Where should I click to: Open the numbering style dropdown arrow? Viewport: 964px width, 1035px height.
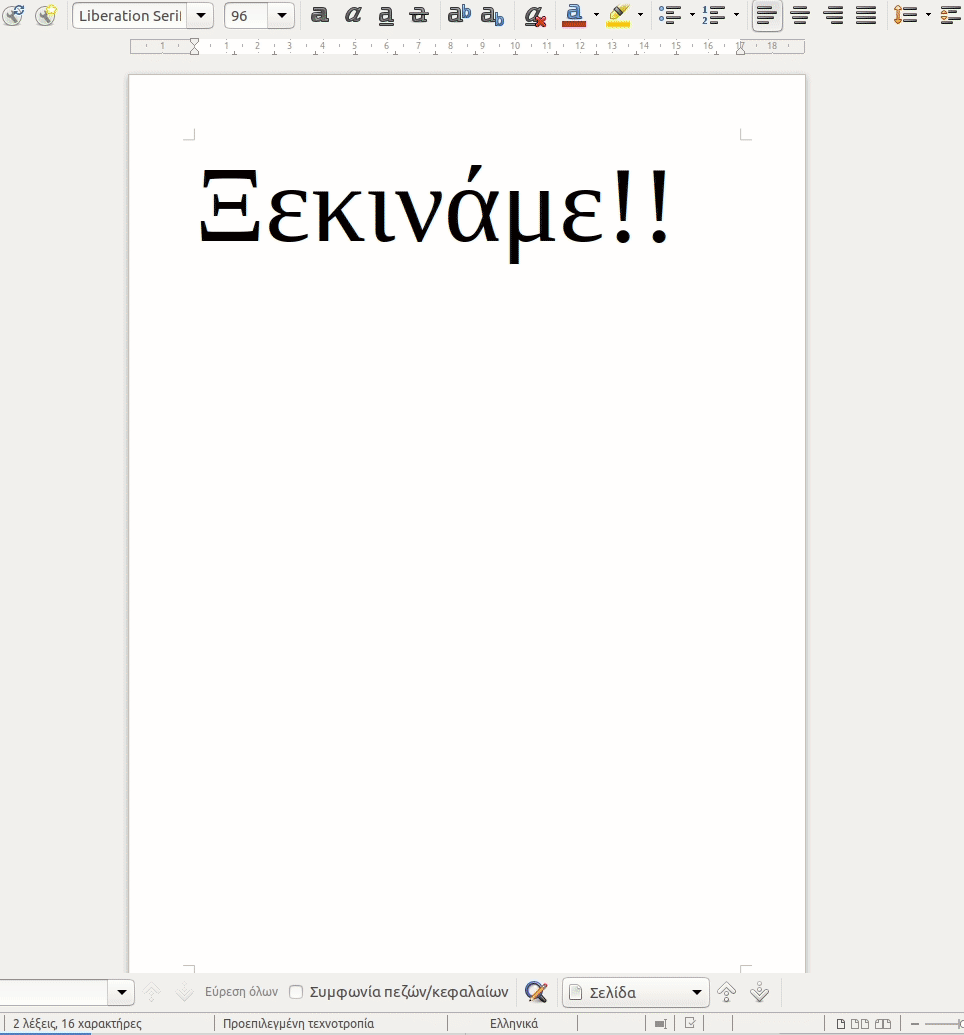[736, 15]
